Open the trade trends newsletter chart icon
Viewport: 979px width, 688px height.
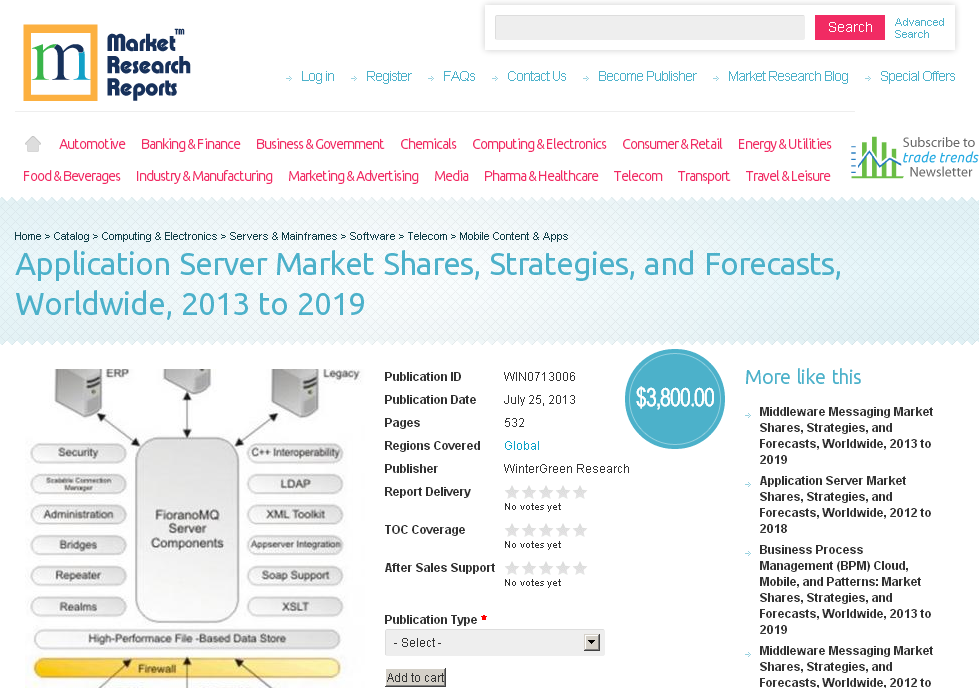pos(875,157)
